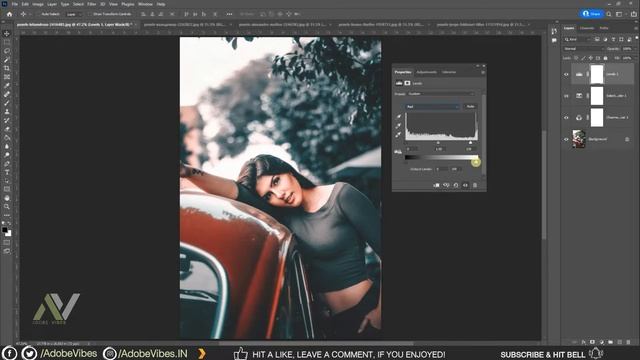Open the blend mode dropdown showing Normal
This screenshot has height=360, width=640.
tap(583, 49)
